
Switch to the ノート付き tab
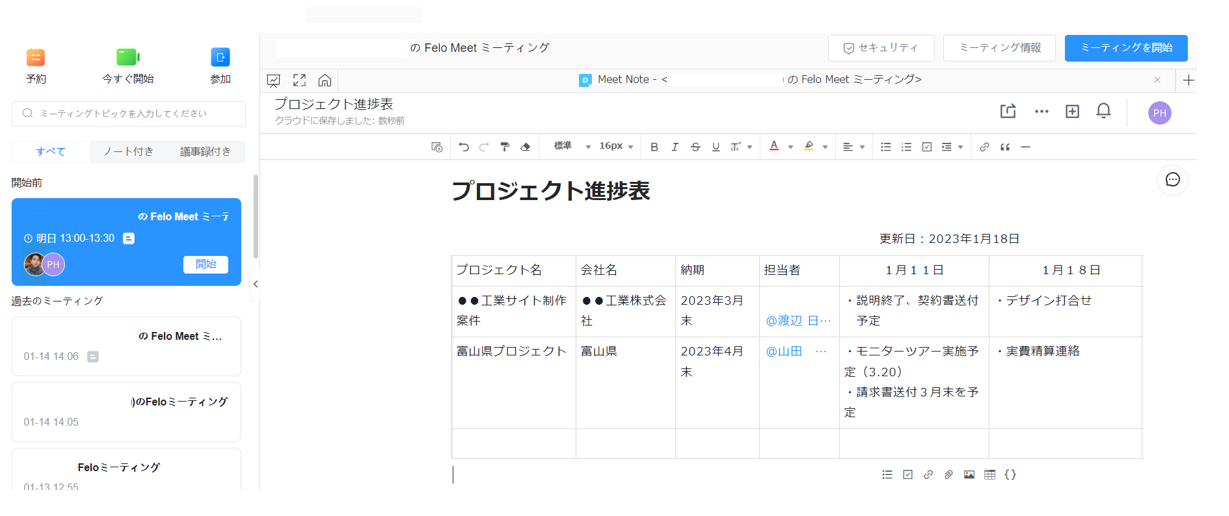tap(128, 152)
